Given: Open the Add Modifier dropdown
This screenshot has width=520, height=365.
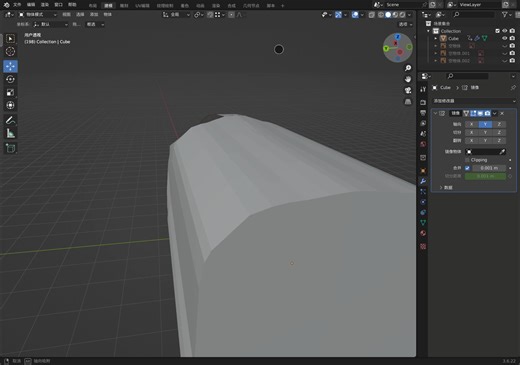Looking at the screenshot, I should click(474, 101).
